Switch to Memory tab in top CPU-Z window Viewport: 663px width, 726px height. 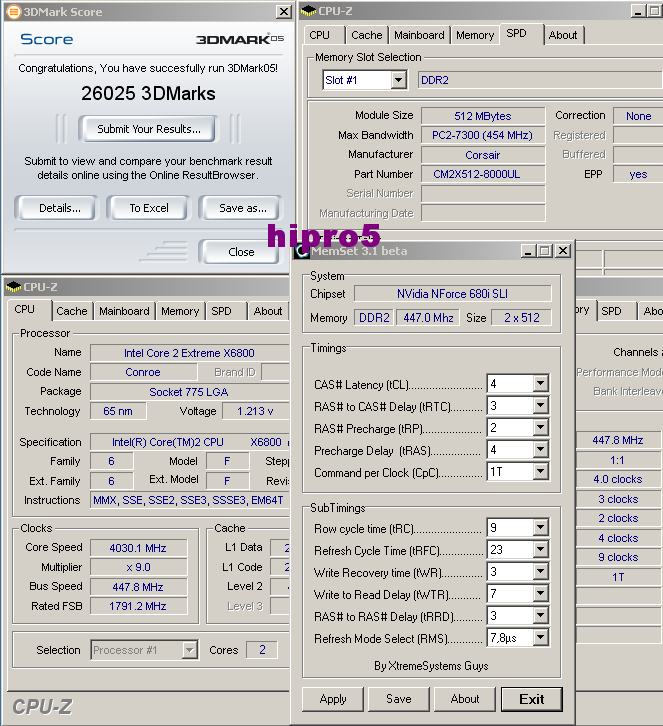(x=475, y=35)
